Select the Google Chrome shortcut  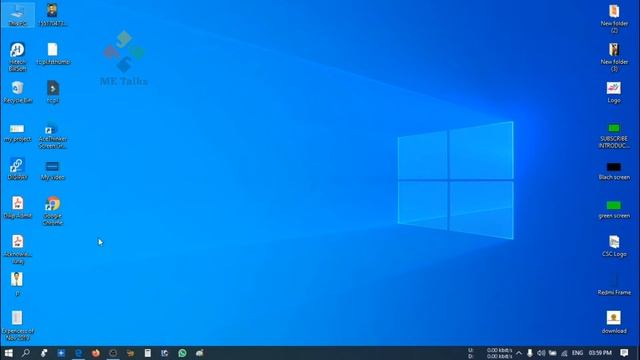point(53,211)
